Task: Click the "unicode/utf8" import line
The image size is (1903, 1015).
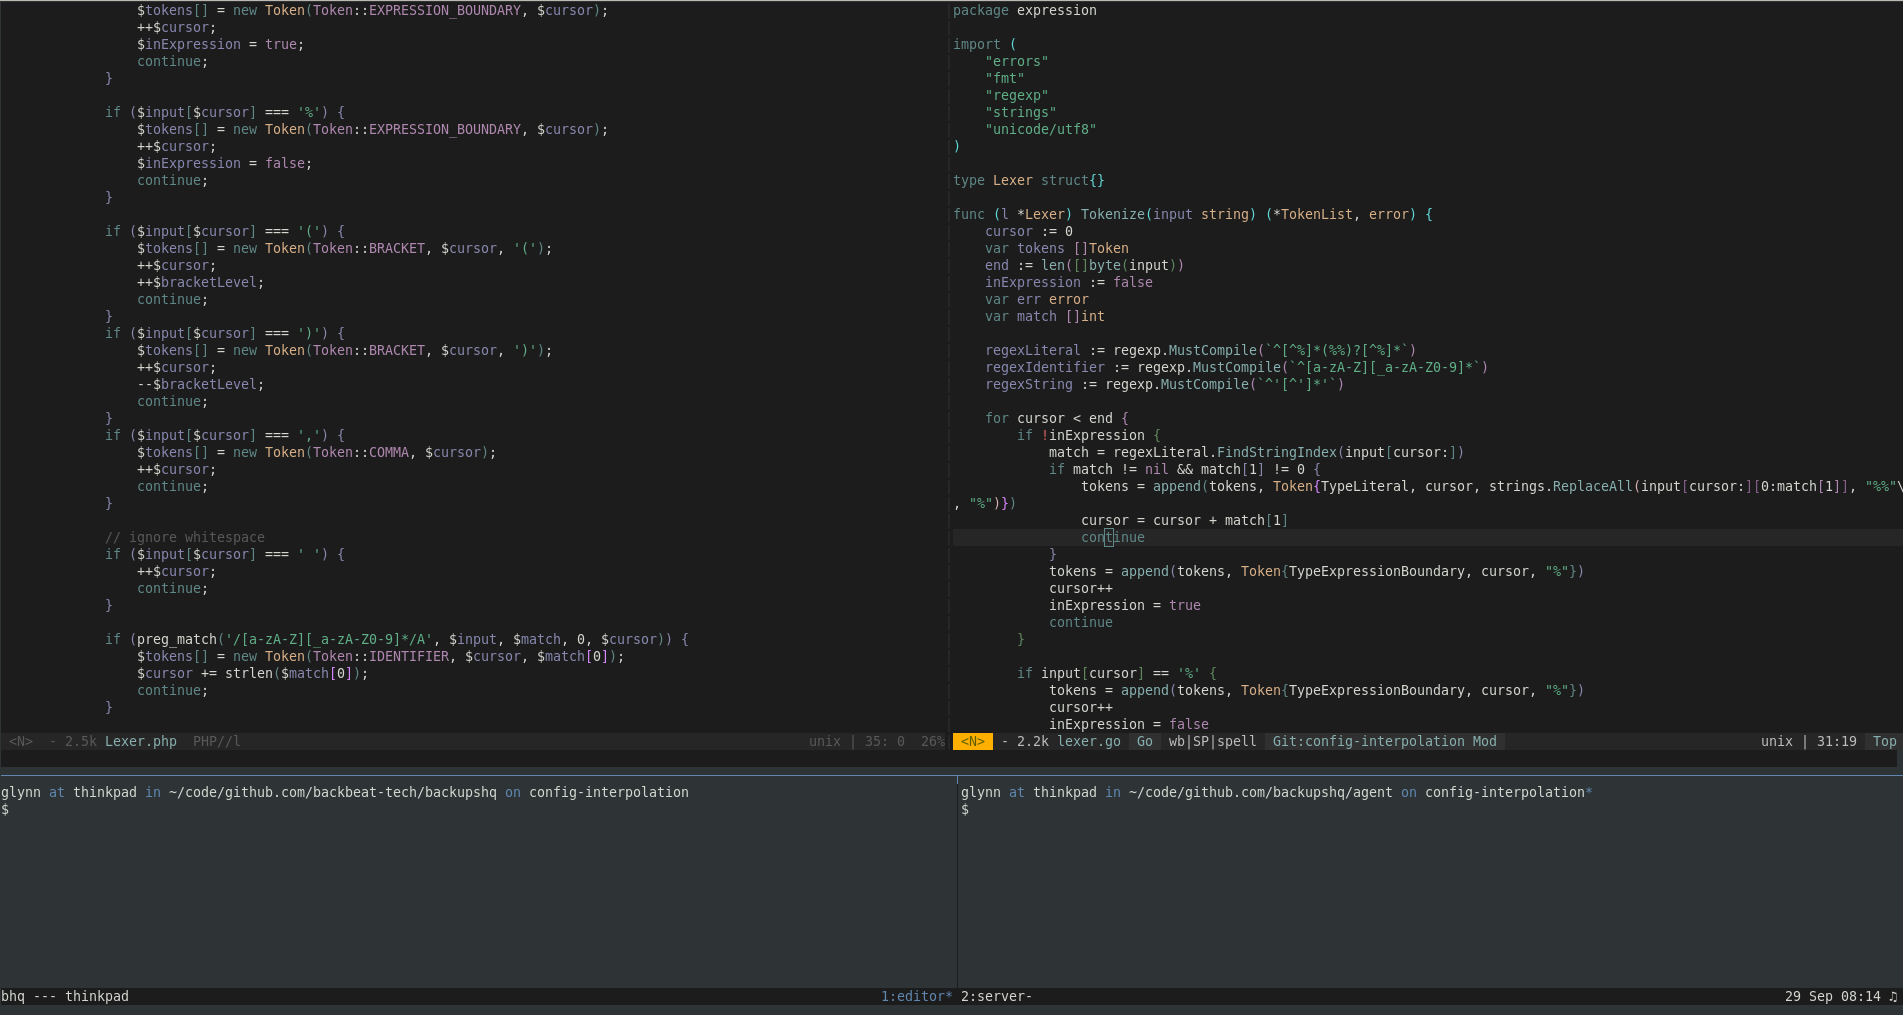Action: tap(1041, 129)
